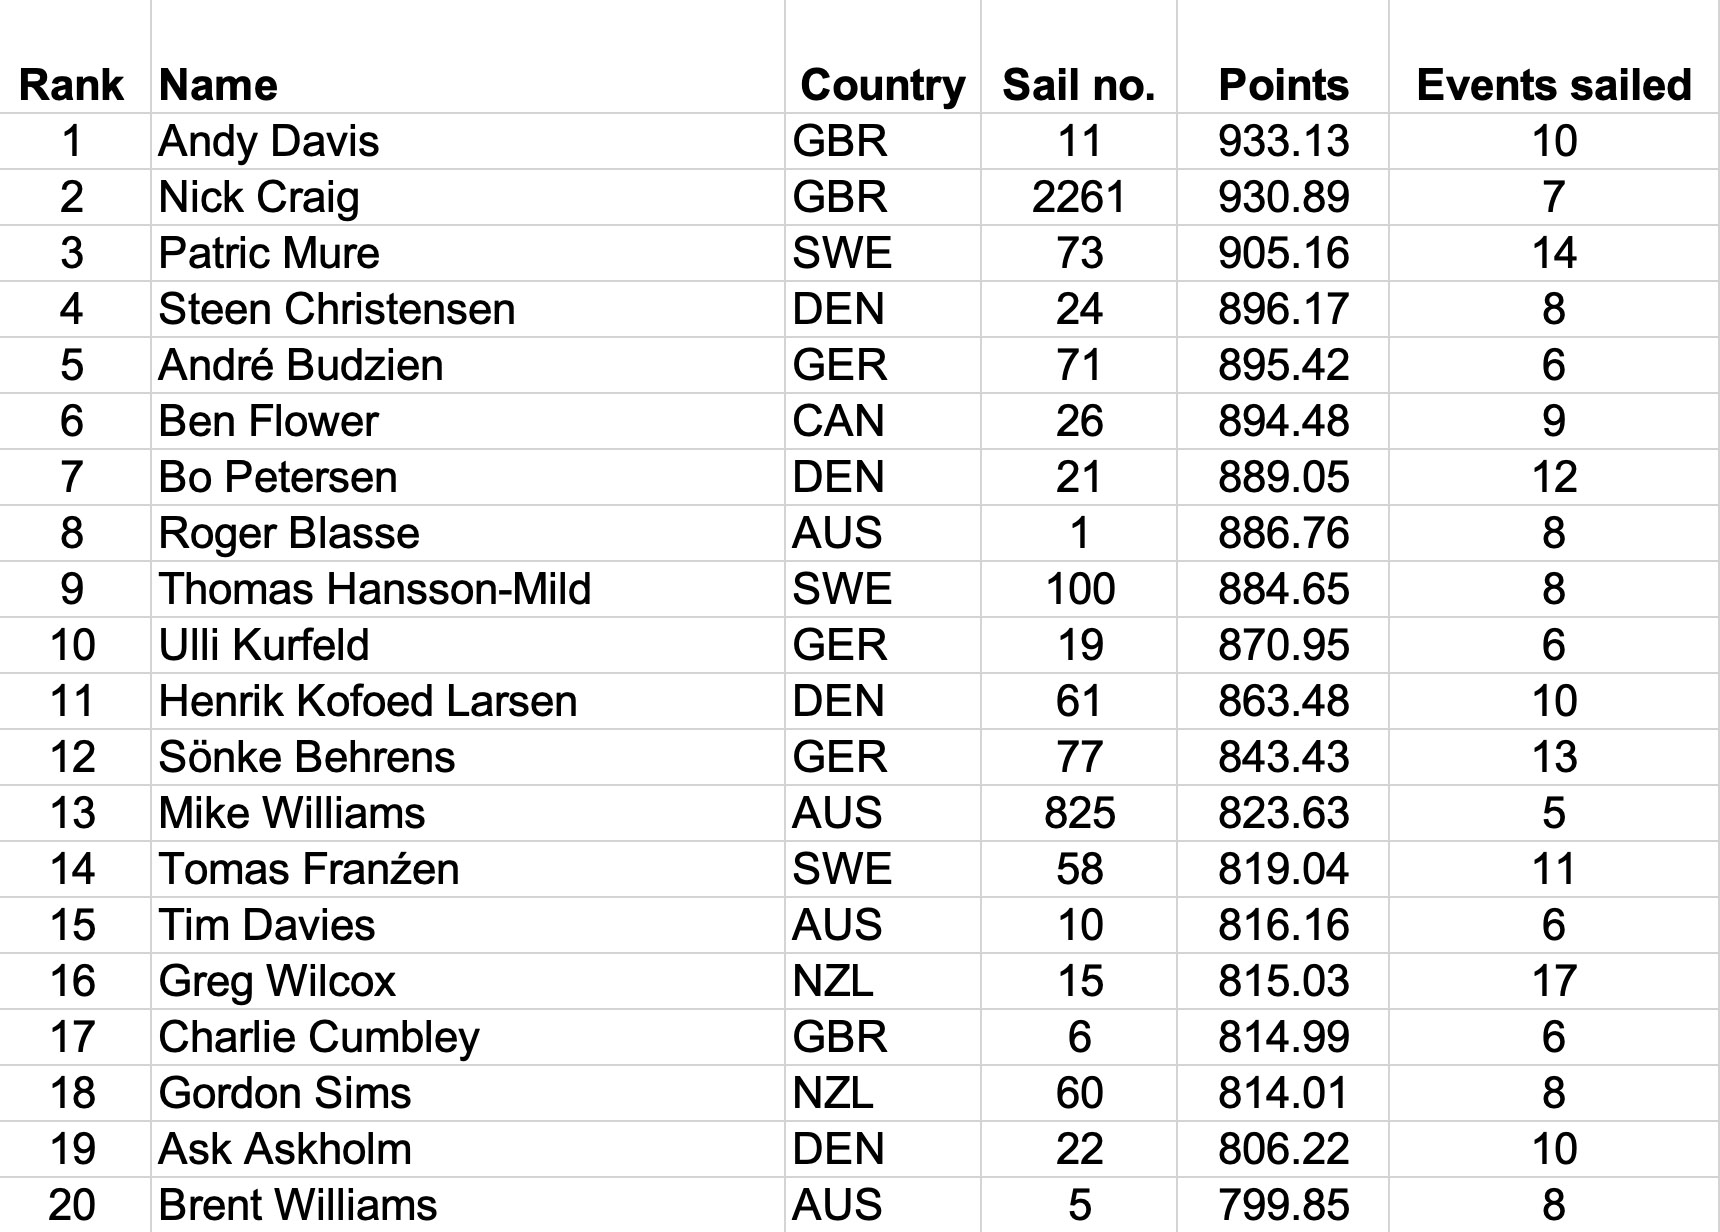Select the Events sailed header cell
This screenshot has width=1720, height=1232.
pyautogui.click(x=1553, y=85)
